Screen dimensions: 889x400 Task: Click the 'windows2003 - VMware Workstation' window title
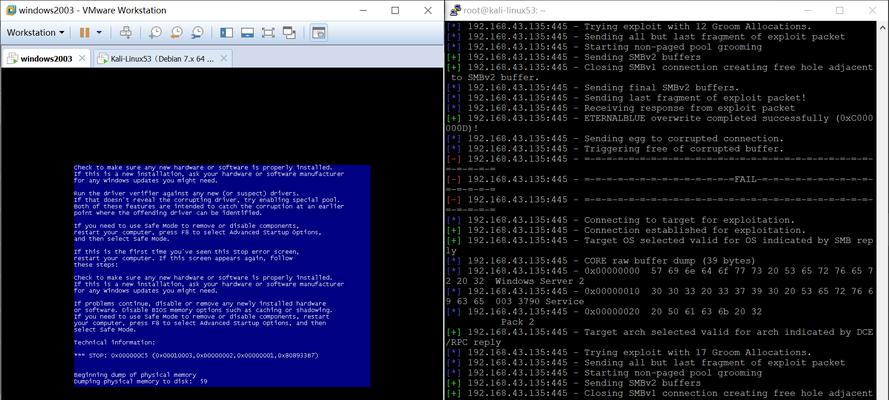92,10
